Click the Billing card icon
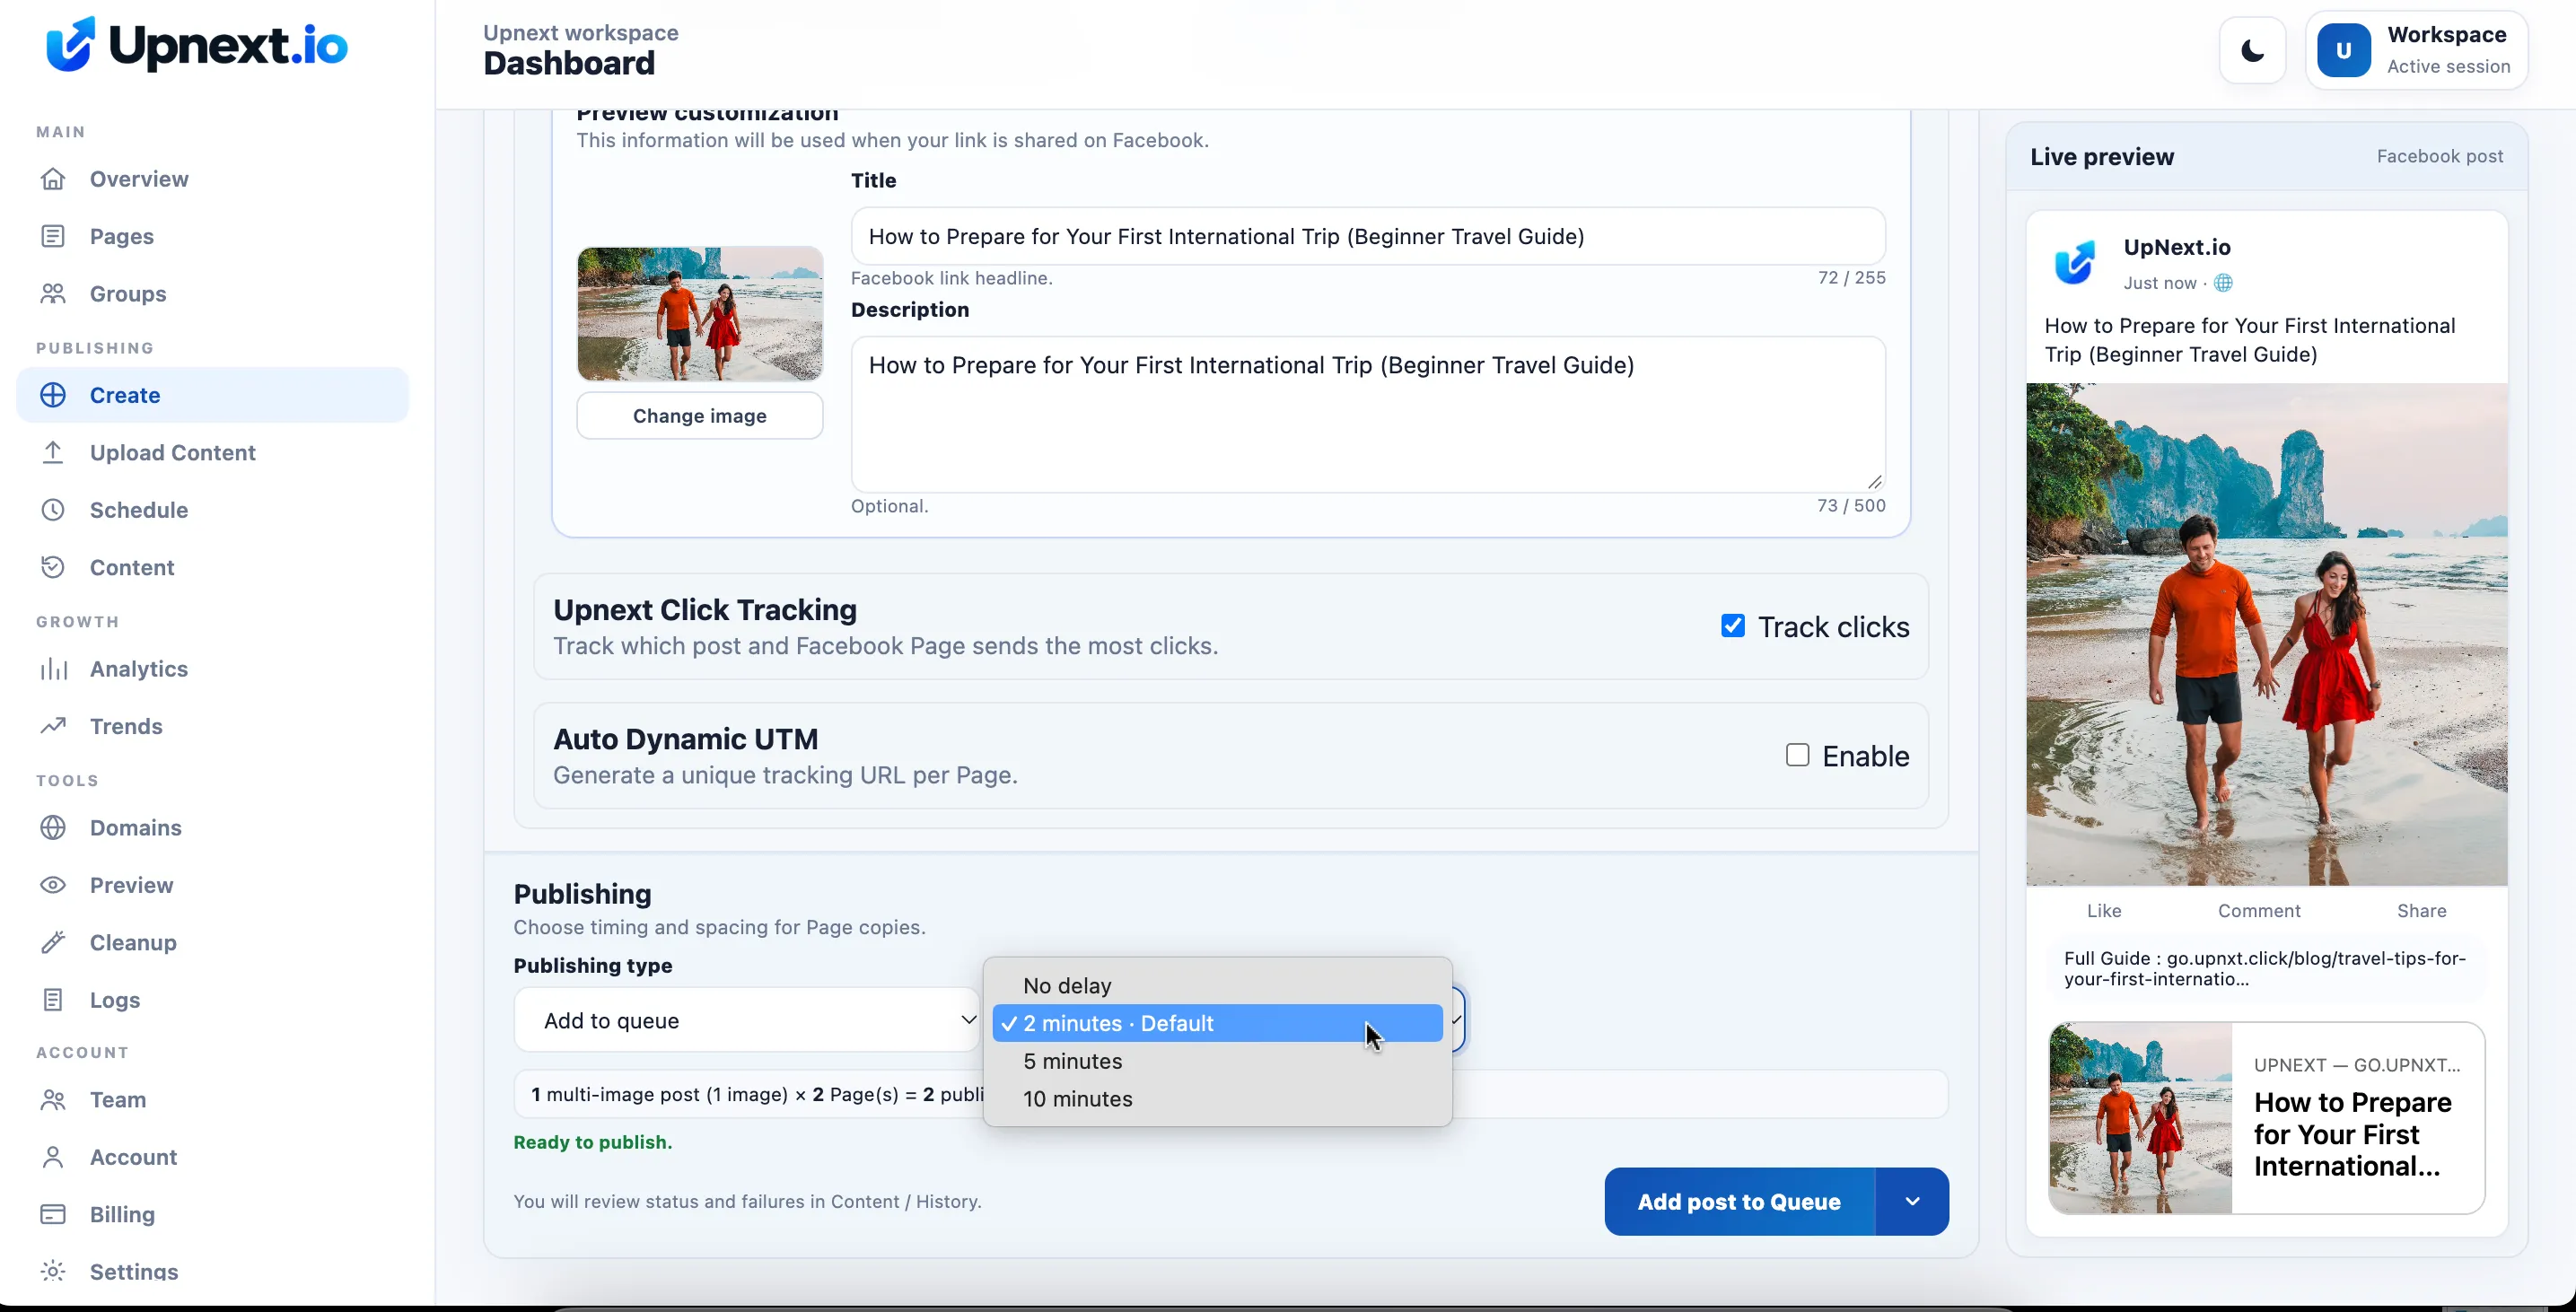The width and height of the screenshot is (2576, 1312). (x=53, y=1214)
